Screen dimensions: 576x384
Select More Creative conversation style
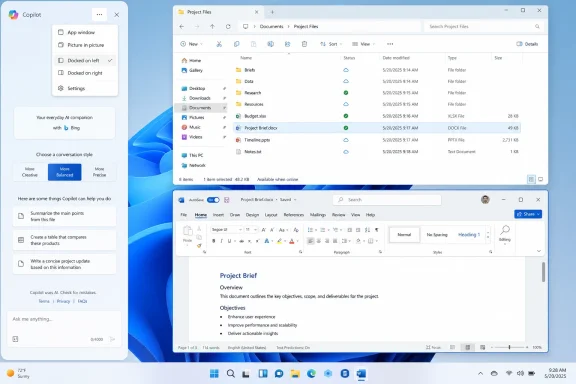(x=30, y=172)
